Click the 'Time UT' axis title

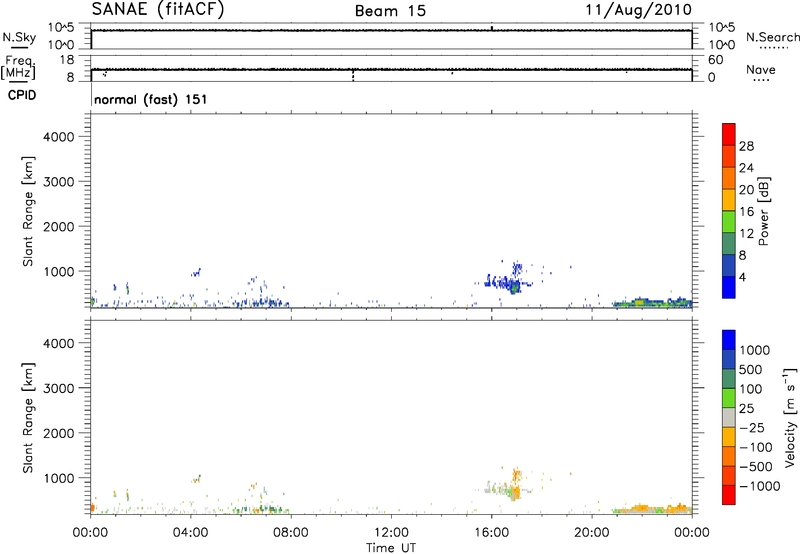coord(391,548)
